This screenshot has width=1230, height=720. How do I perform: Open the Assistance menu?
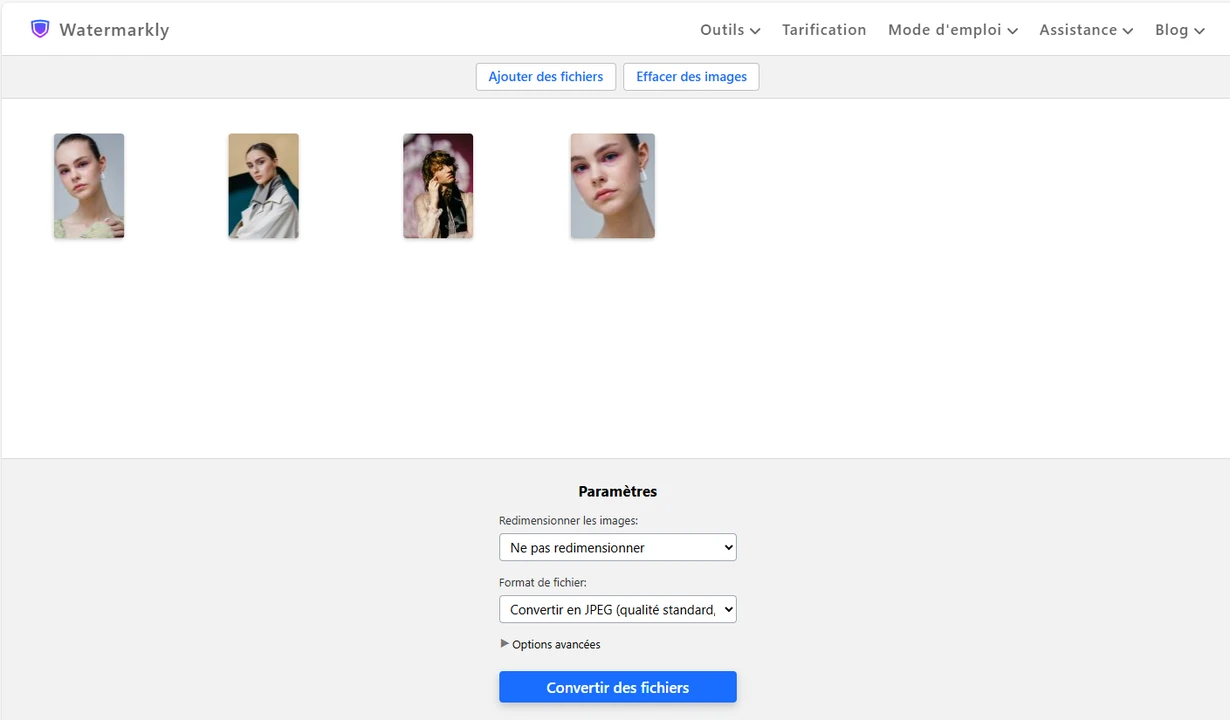(1077, 30)
